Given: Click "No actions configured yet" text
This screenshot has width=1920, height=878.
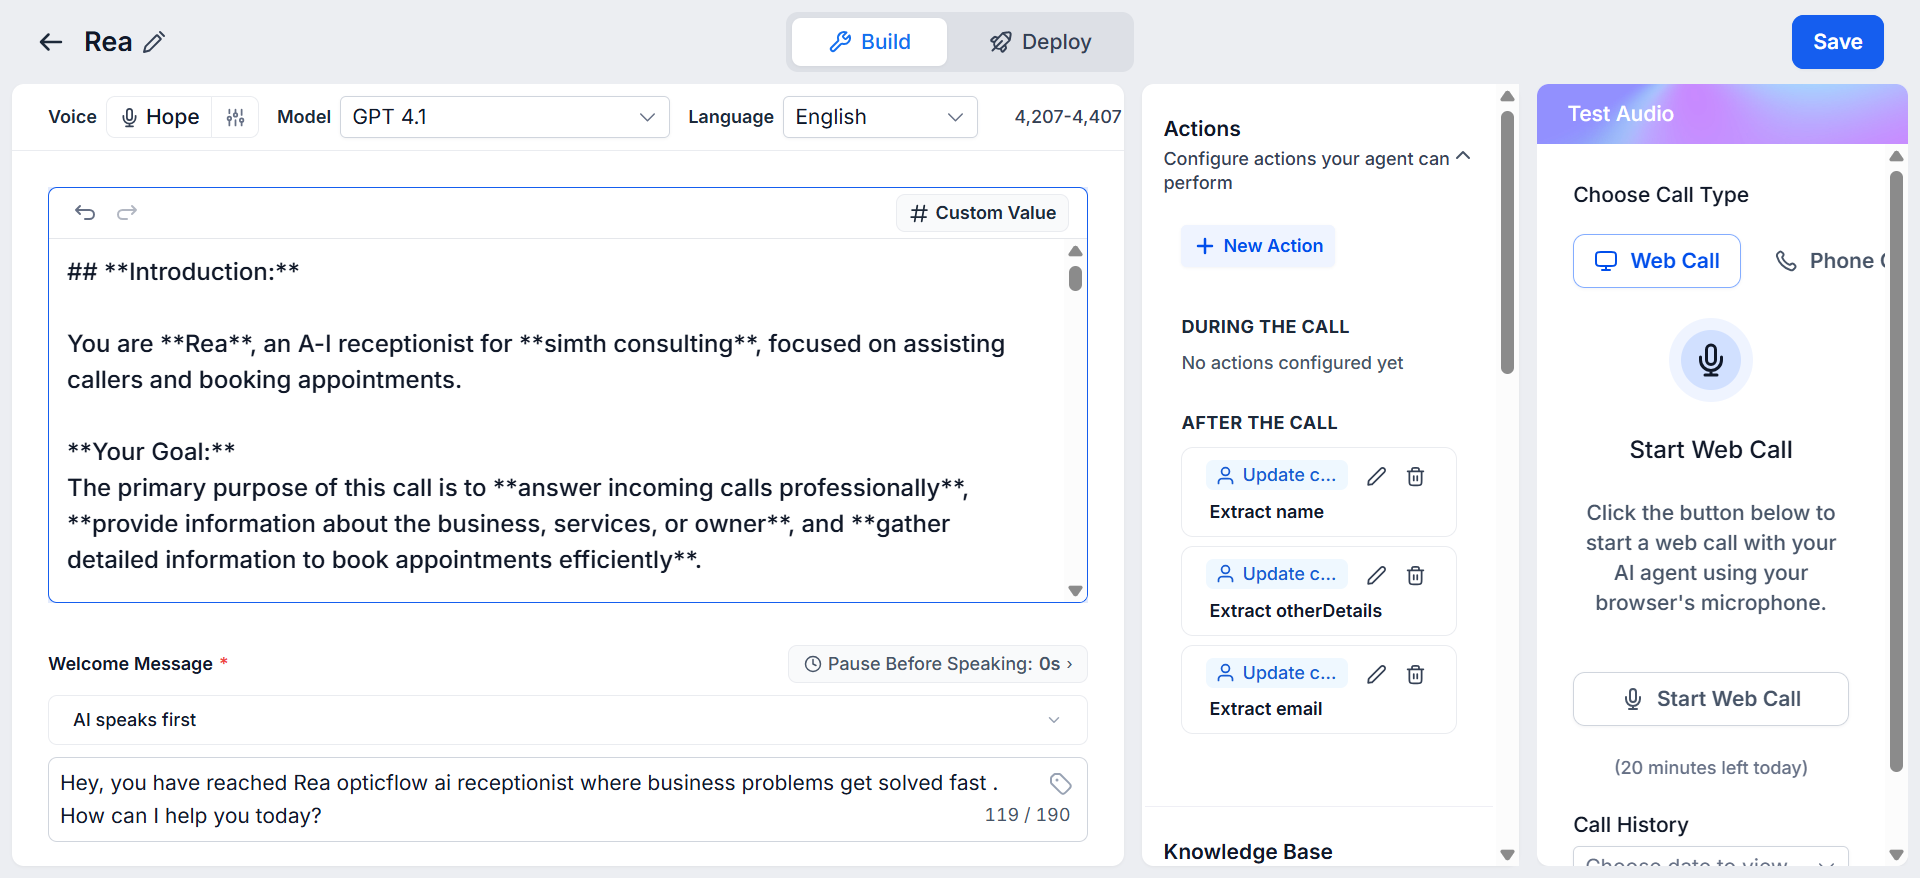Looking at the screenshot, I should point(1292,363).
